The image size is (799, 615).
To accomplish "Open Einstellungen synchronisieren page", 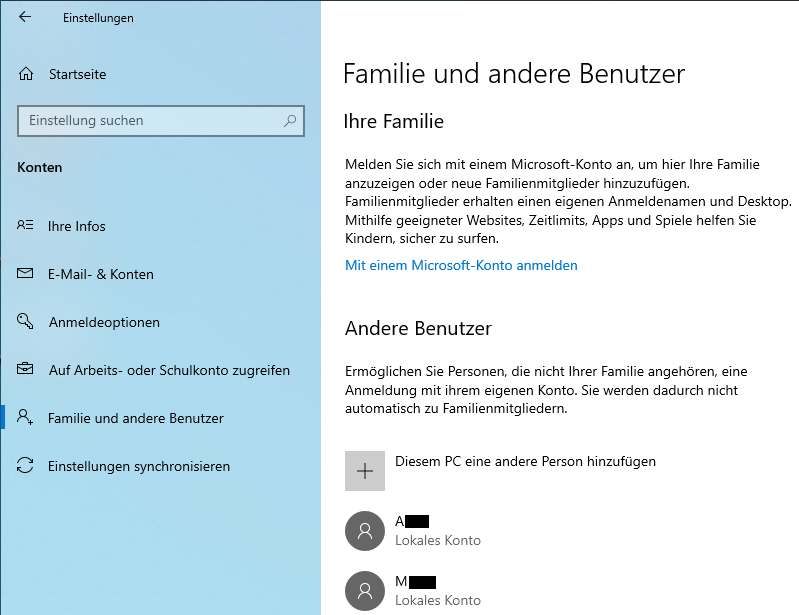I will click(x=139, y=466).
